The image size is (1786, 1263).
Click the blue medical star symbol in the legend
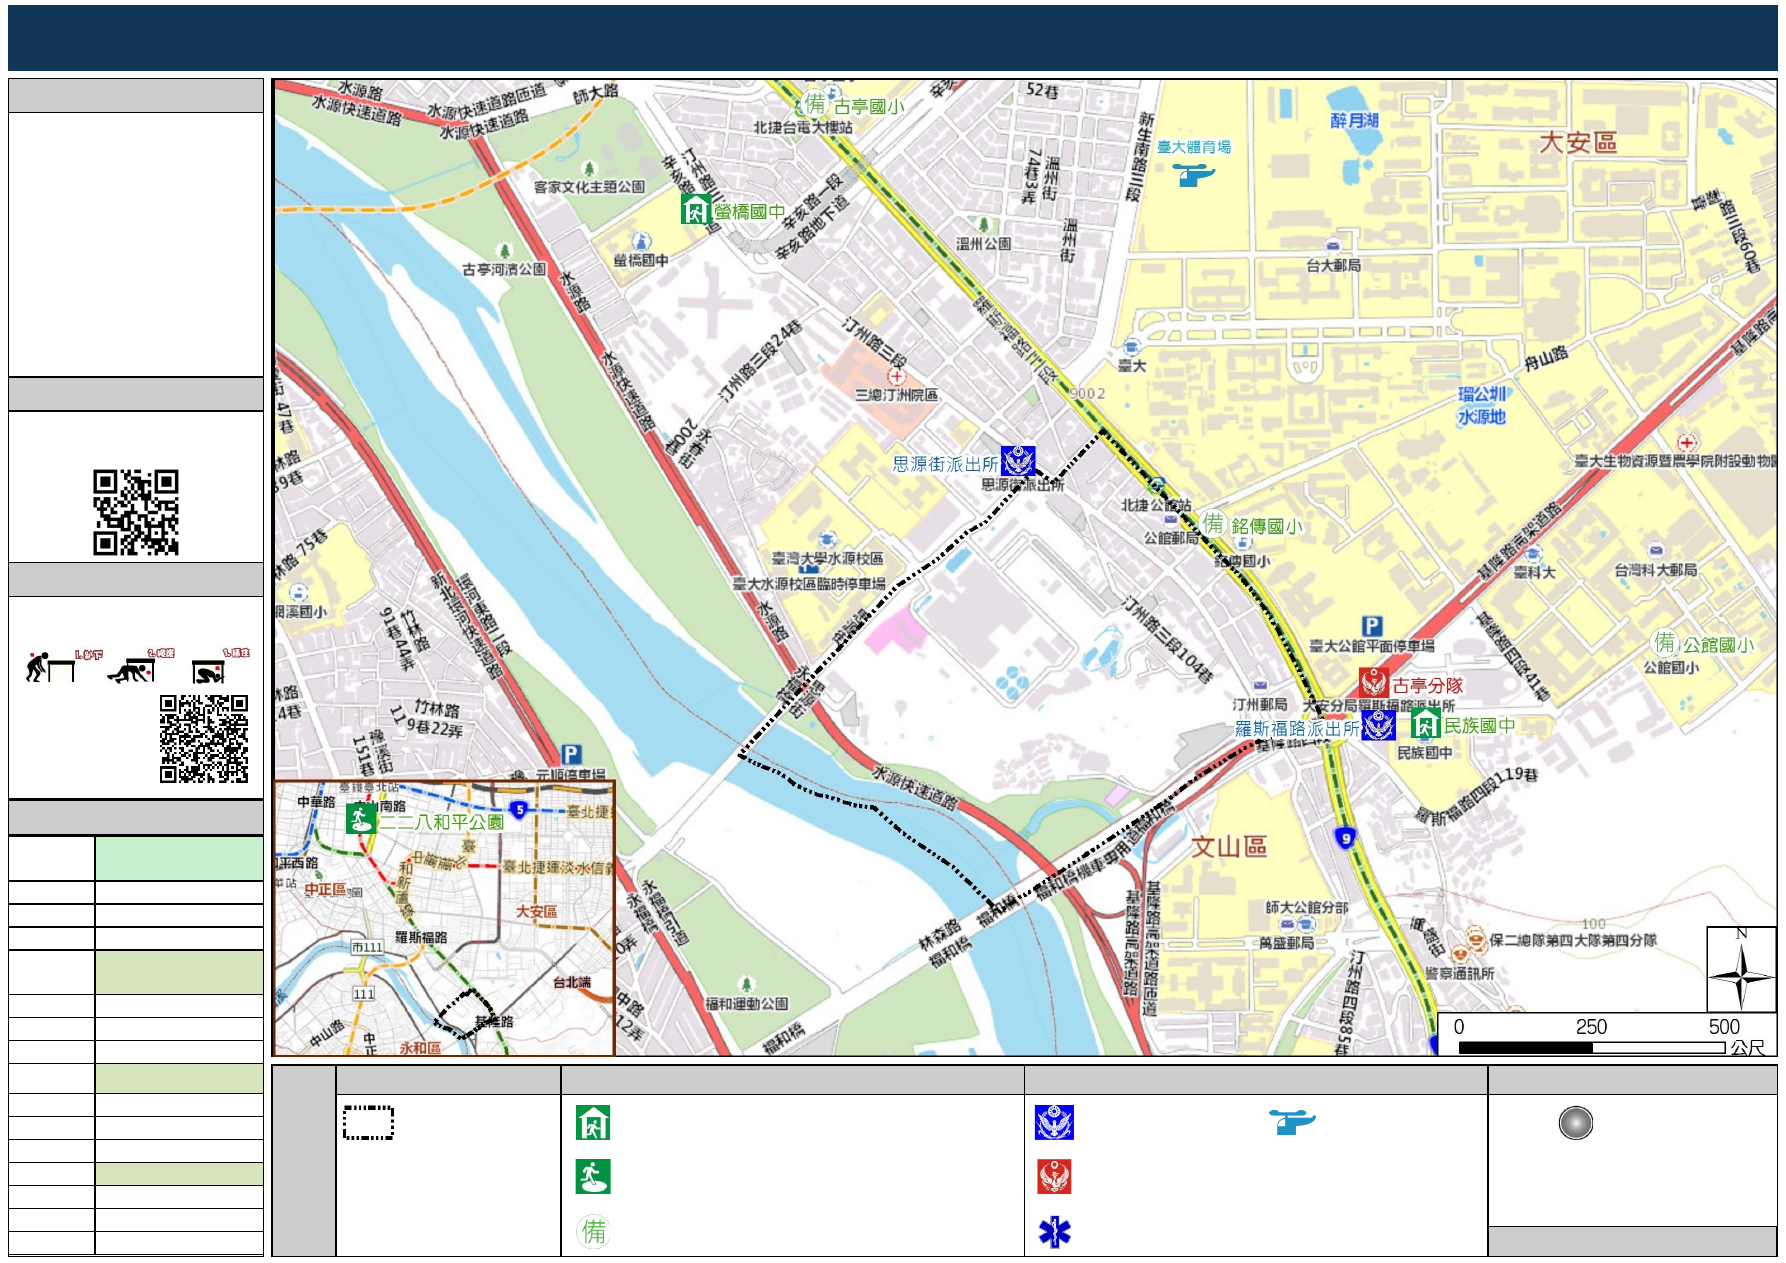click(1054, 1232)
